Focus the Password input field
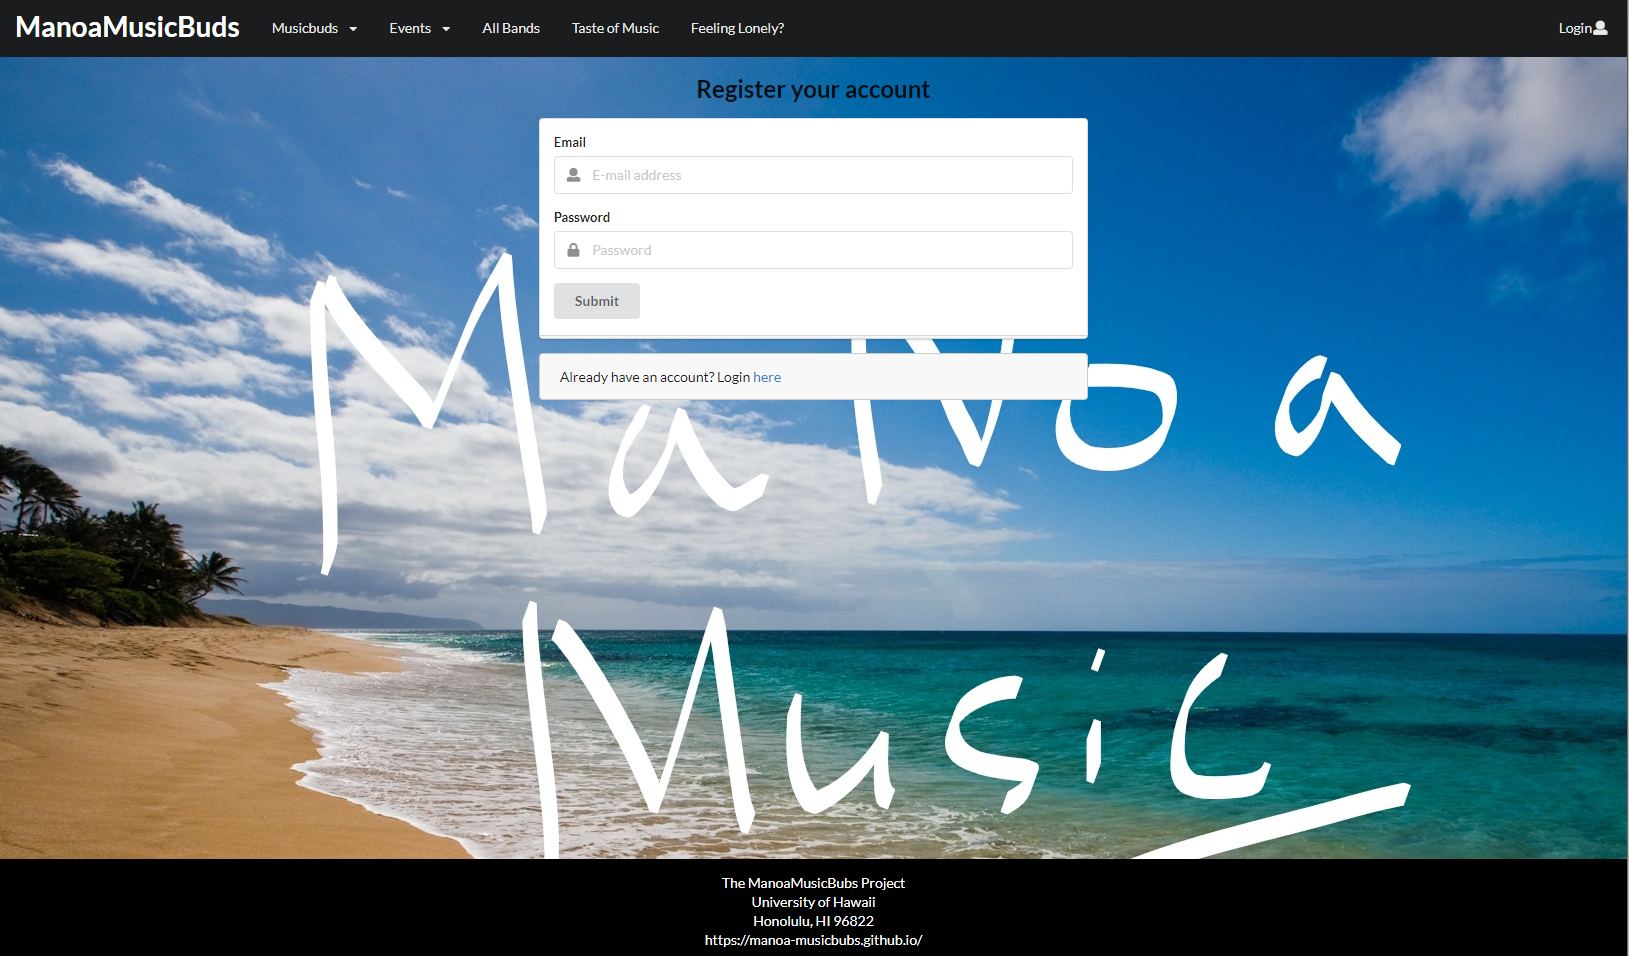 tap(813, 250)
